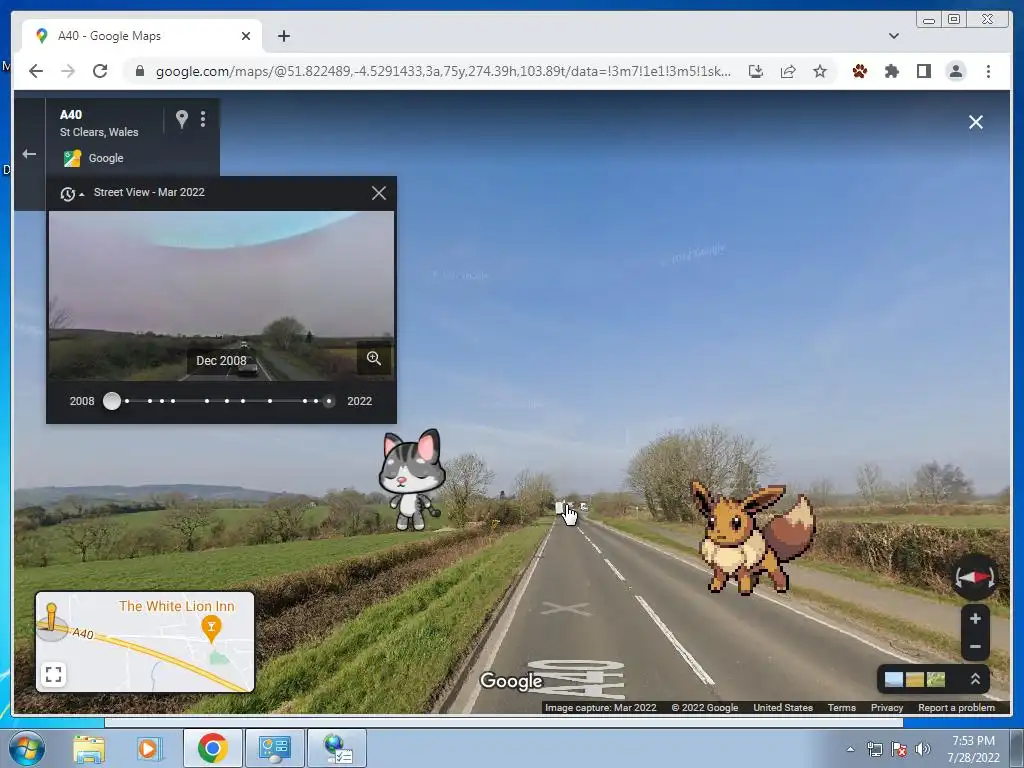Expand the minimap to full screen
The image size is (1024, 768).
tap(54, 674)
